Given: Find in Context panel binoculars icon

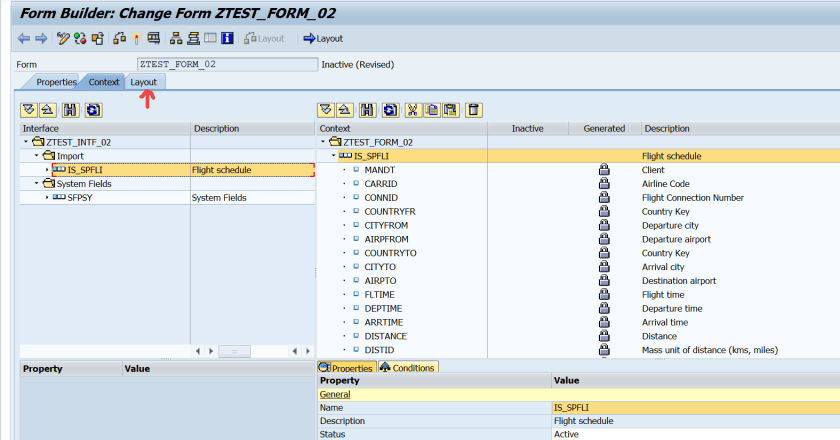Looking at the screenshot, I should tap(368, 110).
